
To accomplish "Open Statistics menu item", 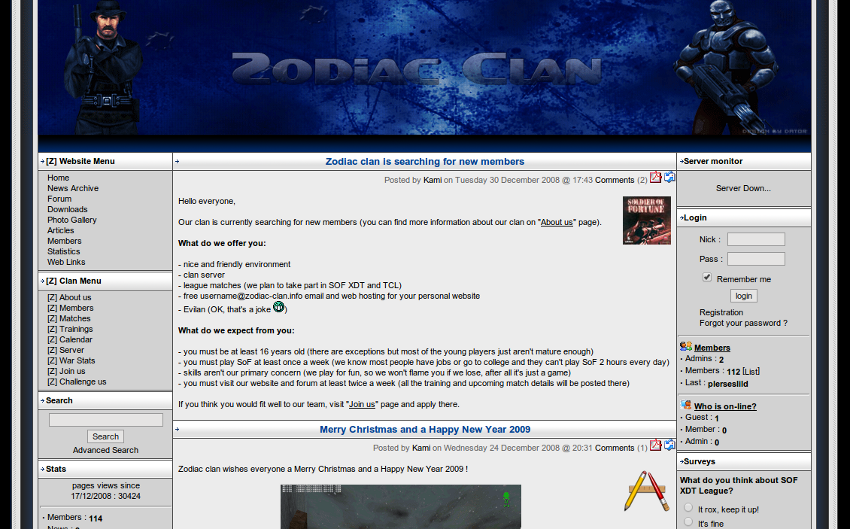I will pyautogui.click(x=63, y=251).
